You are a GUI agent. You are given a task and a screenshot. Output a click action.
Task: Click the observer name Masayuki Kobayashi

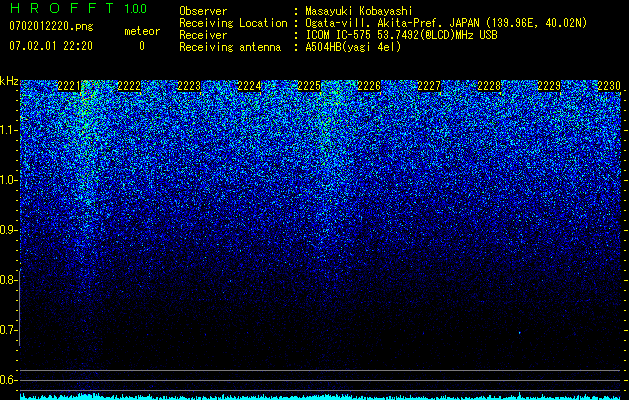(x=359, y=11)
